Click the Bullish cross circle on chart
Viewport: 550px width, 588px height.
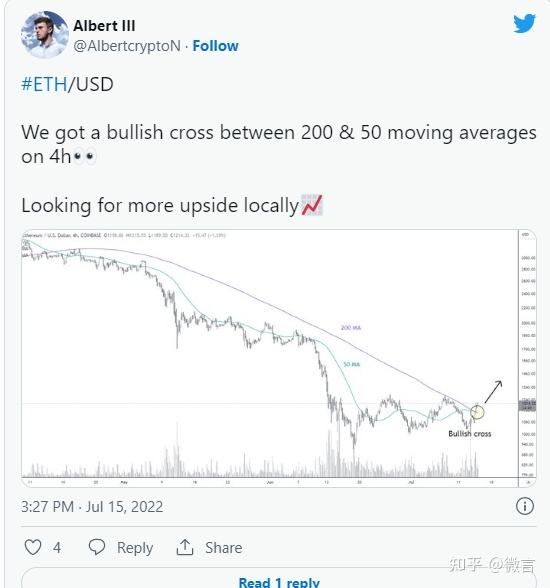[x=477, y=411]
